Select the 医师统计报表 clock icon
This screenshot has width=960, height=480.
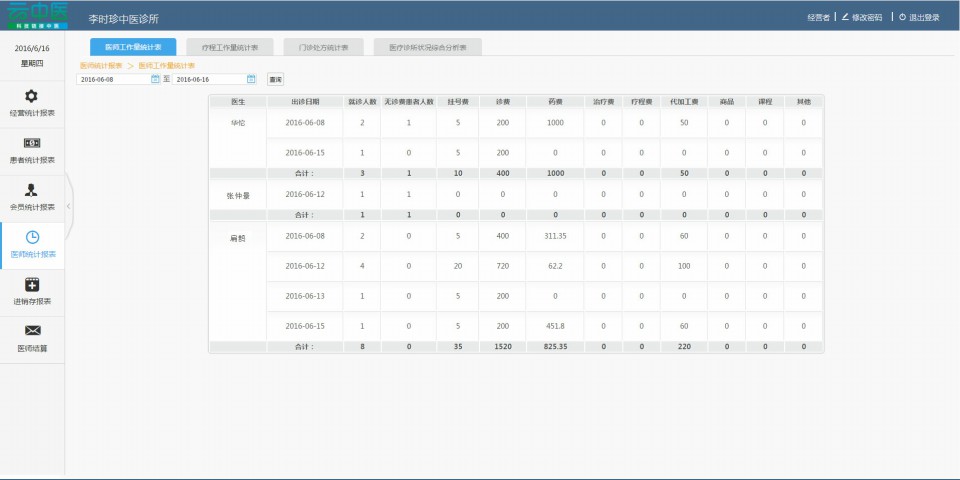(x=32, y=237)
